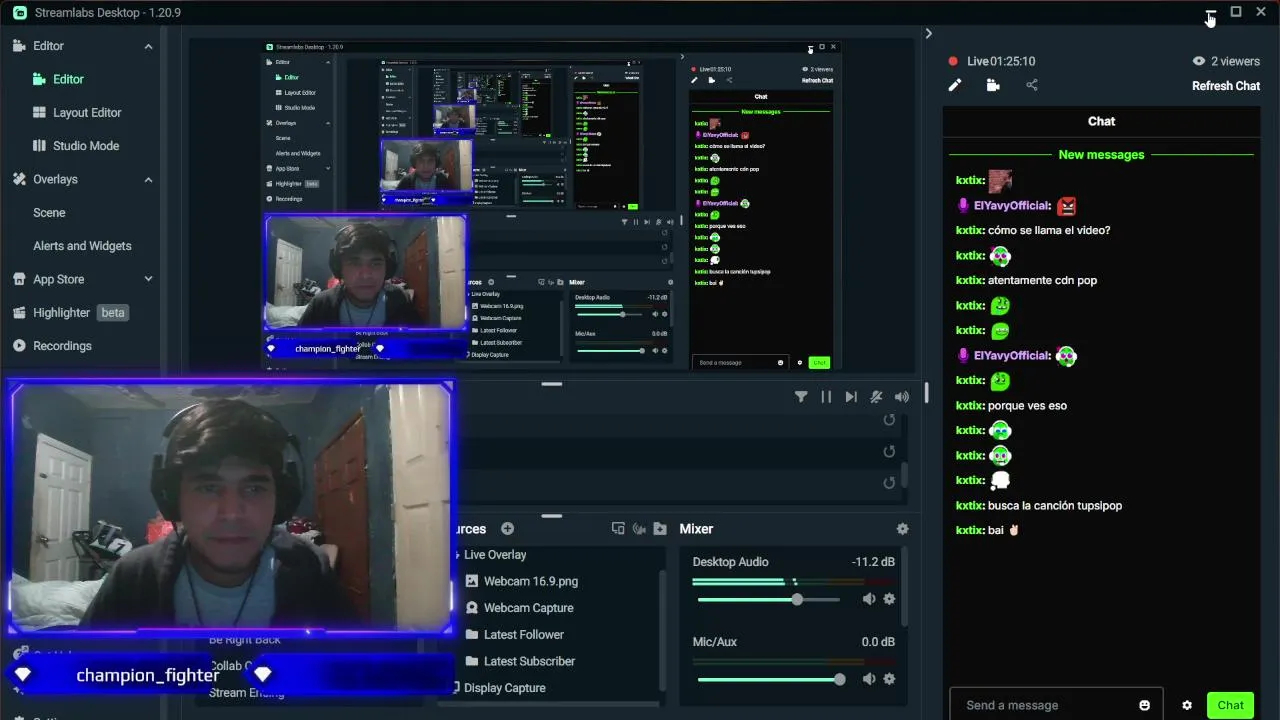Open Desktop Audio settings gear
This screenshot has height=720, width=1280.
pos(889,599)
